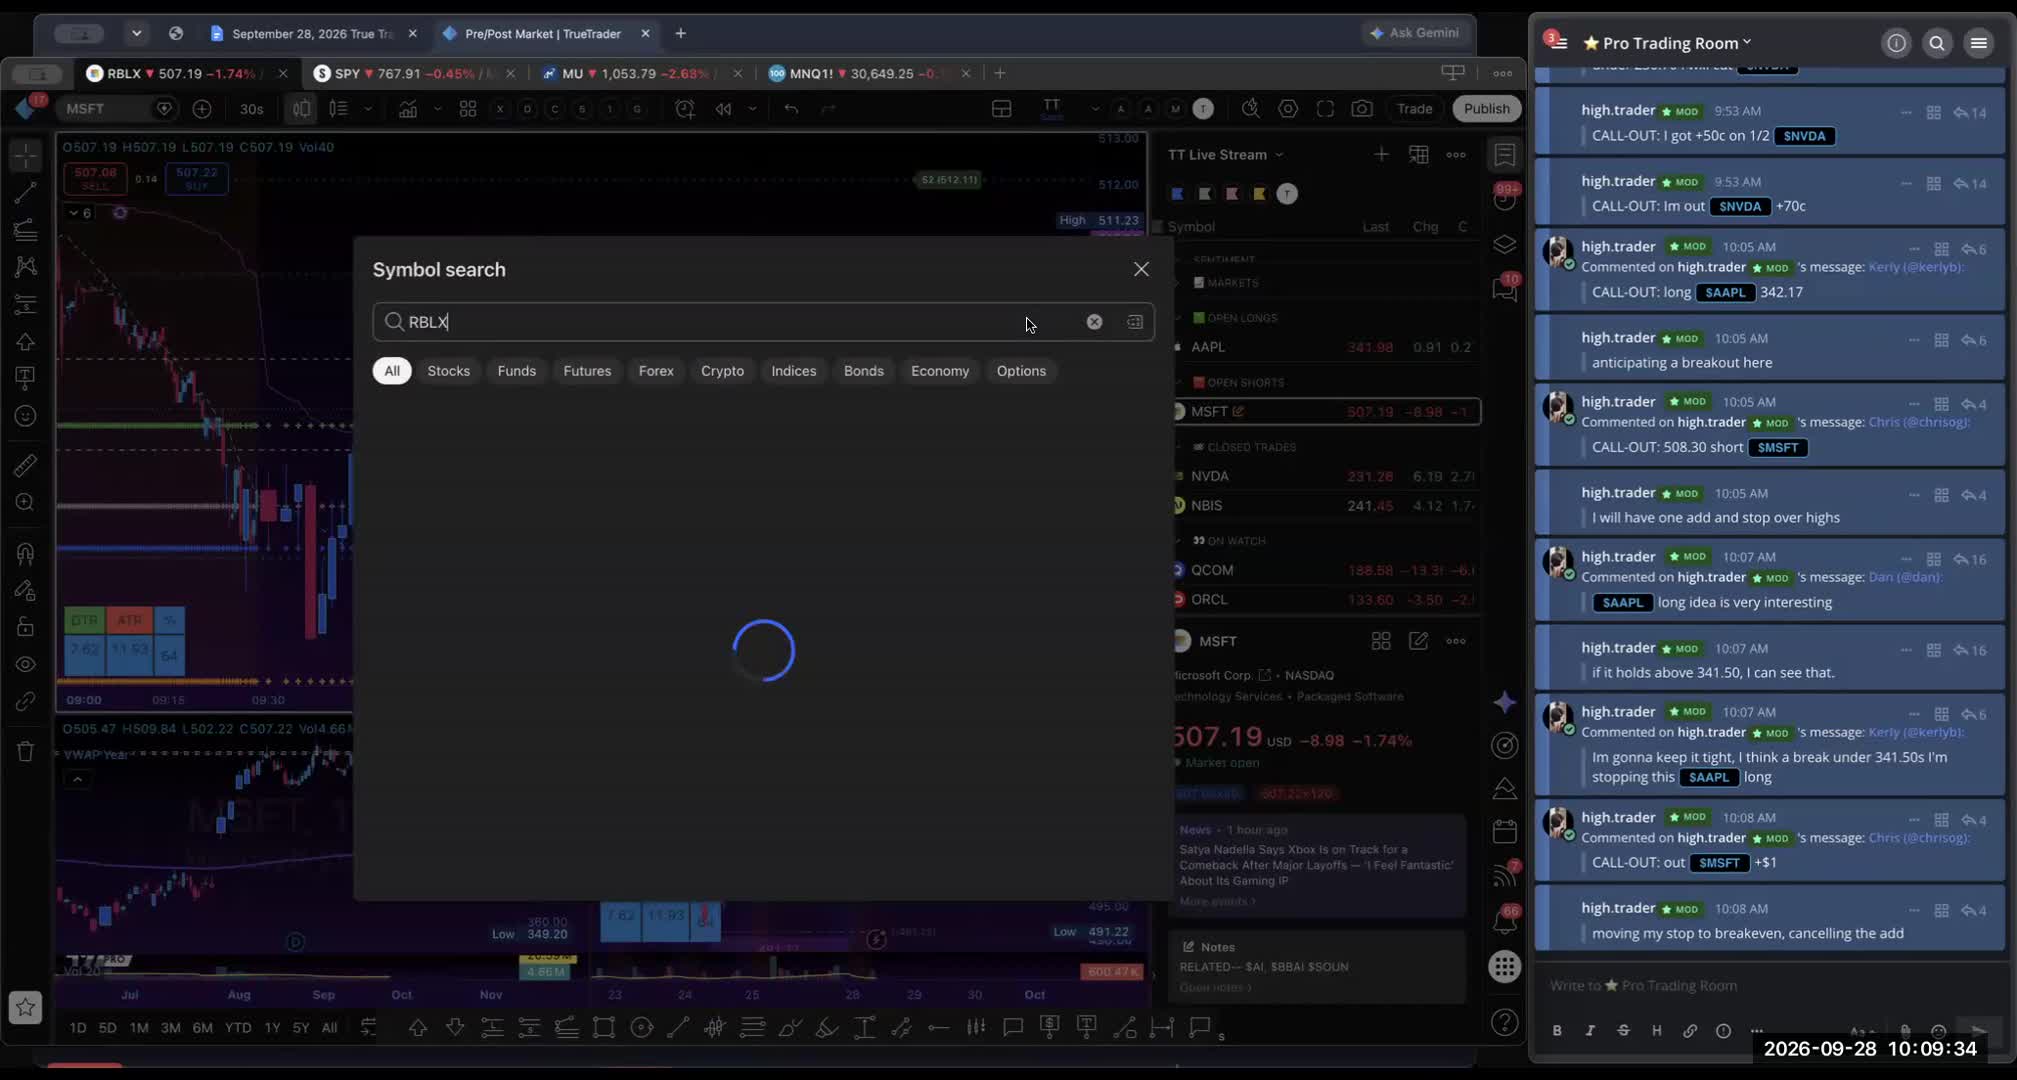Click the Write to Pro Trading Room field
The width and height of the screenshot is (2017, 1080).
pos(1770,986)
